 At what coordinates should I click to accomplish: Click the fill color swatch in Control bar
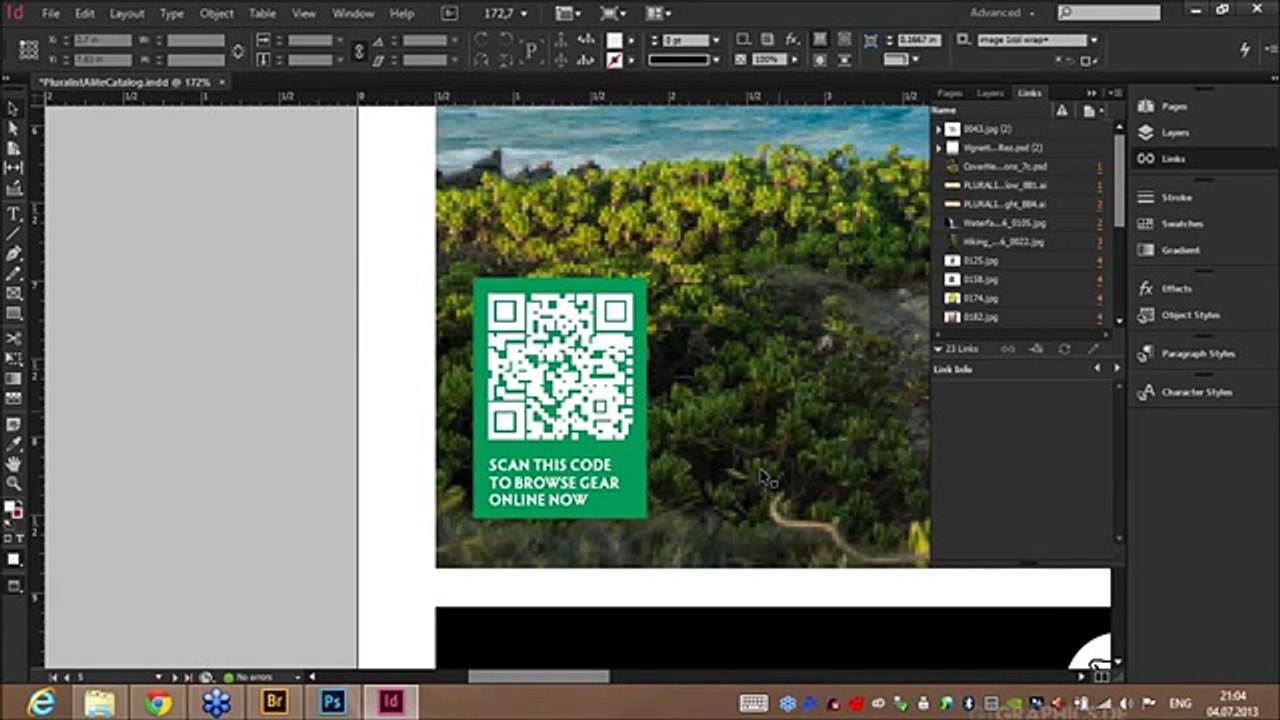click(x=614, y=40)
